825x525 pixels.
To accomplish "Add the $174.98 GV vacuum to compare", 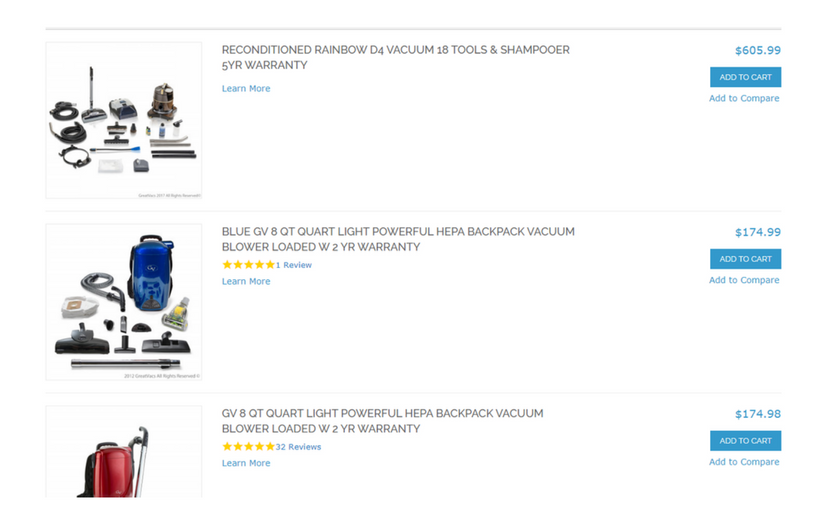I will point(744,462).
